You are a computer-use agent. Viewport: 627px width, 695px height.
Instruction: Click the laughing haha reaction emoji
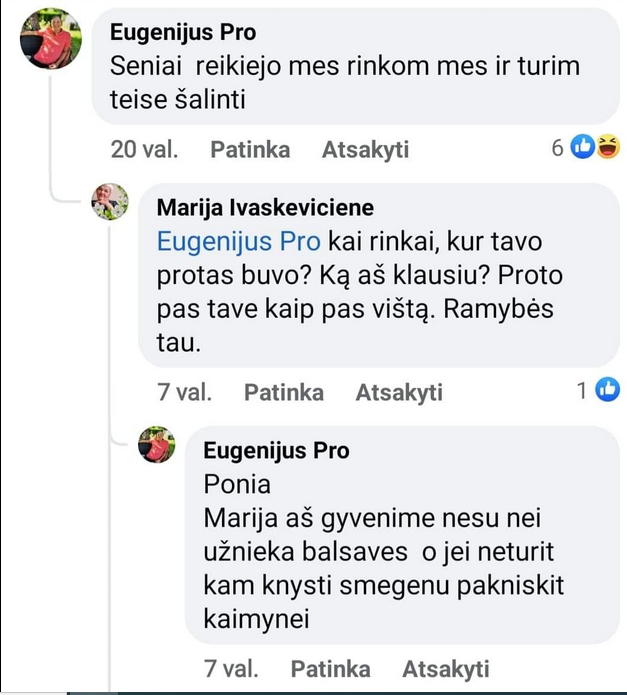pyautogui.click(x=606, y=148)
